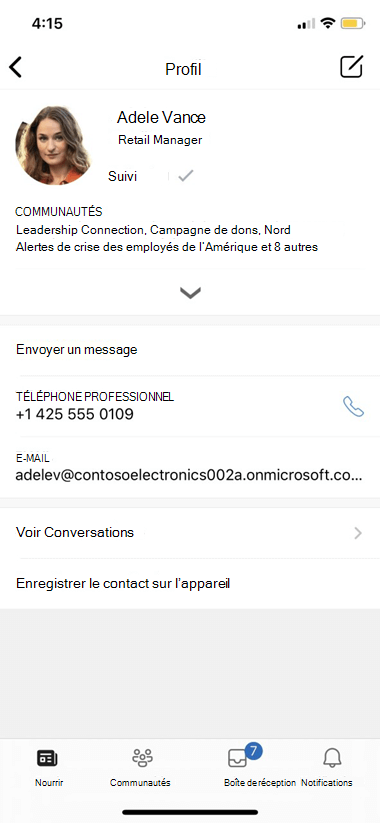Tap phone number +1 425 555 0109
The image size is (380, 823).
(75, 415)
